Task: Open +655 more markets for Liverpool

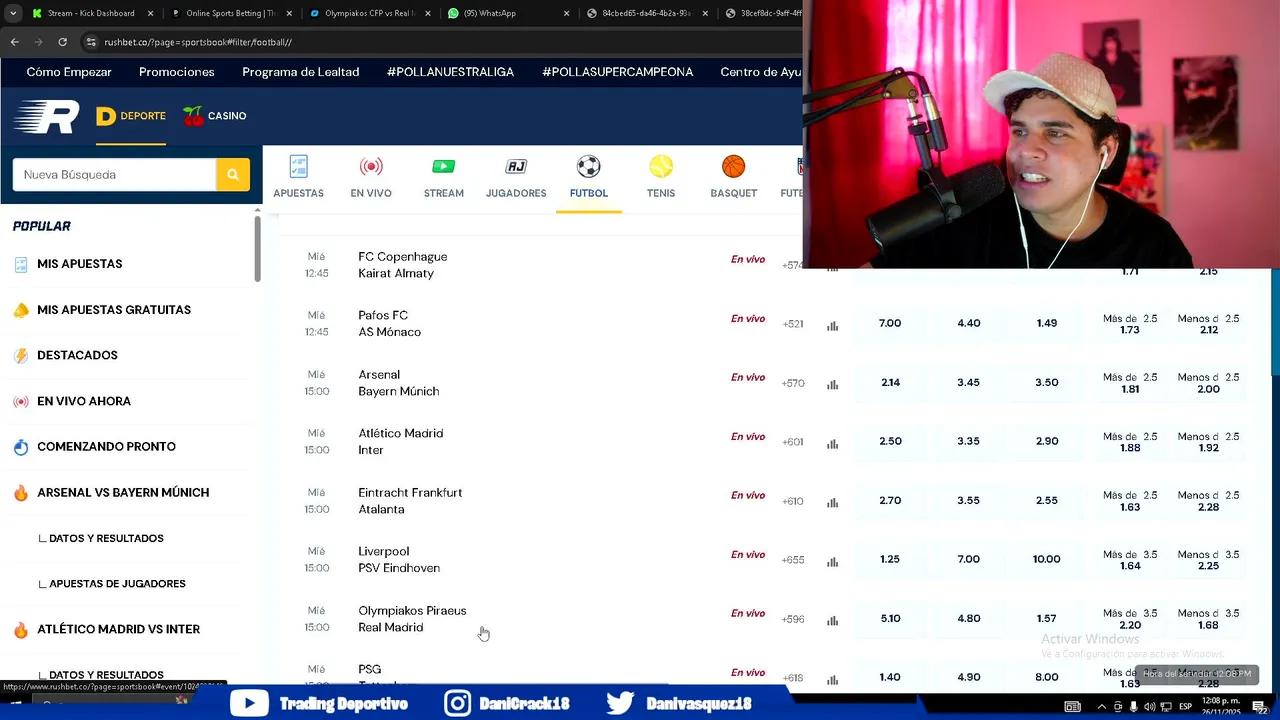Action: (x=793, y=560)
